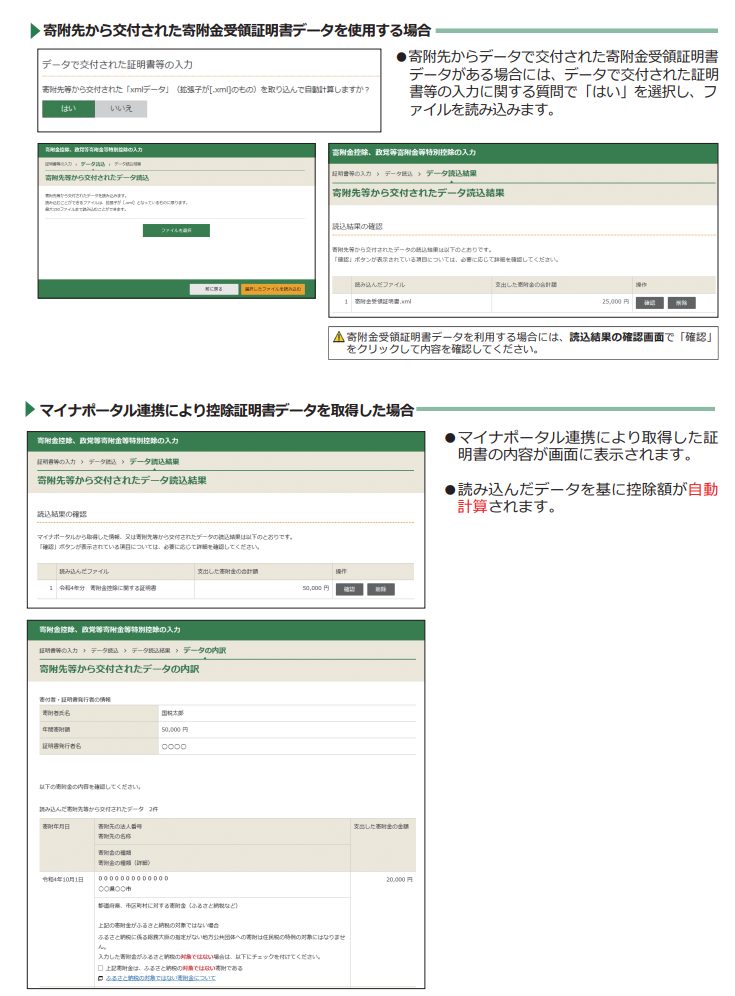Click 削除 for 令和4年分 寄附金控除に関する証明書
The image size is (735, 996).
381,589
